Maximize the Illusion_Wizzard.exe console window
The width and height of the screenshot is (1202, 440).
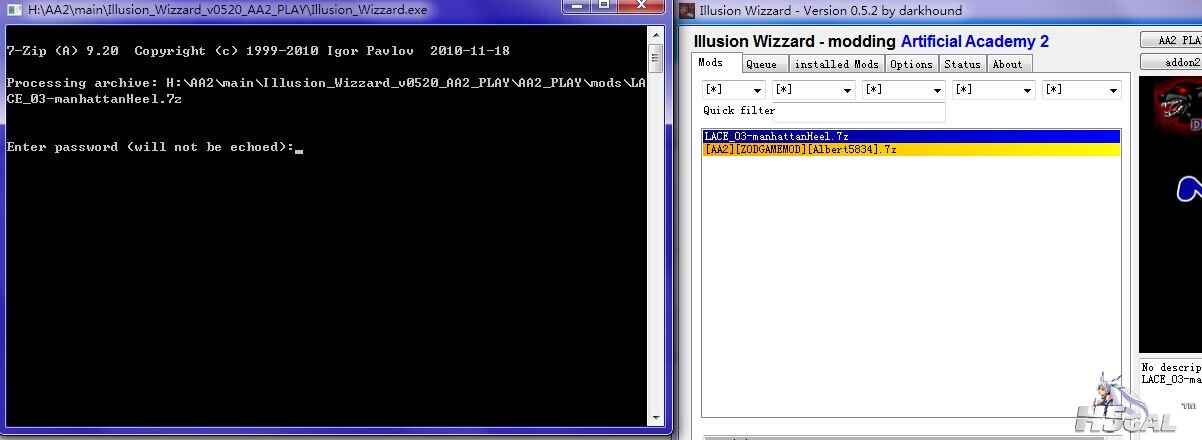[x=604, y=7]
